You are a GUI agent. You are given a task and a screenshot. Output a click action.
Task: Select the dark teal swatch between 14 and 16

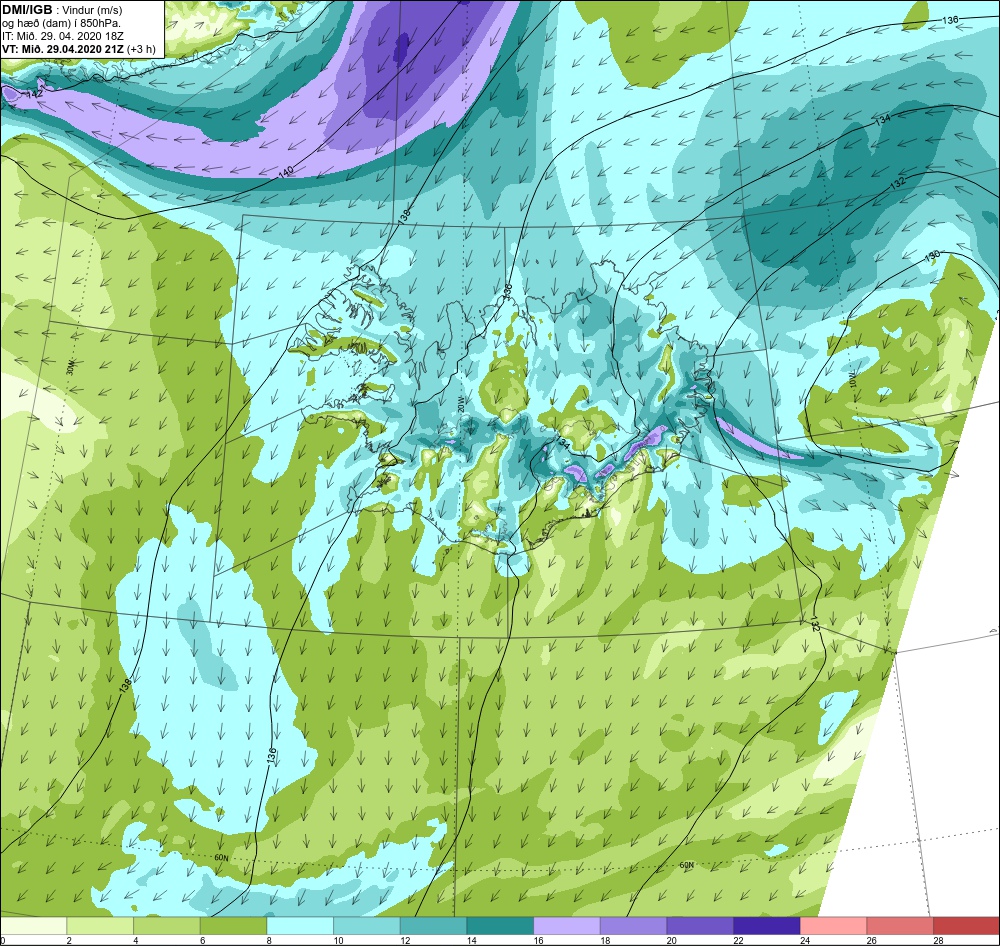pyautogui.click(x=500, y=925)
